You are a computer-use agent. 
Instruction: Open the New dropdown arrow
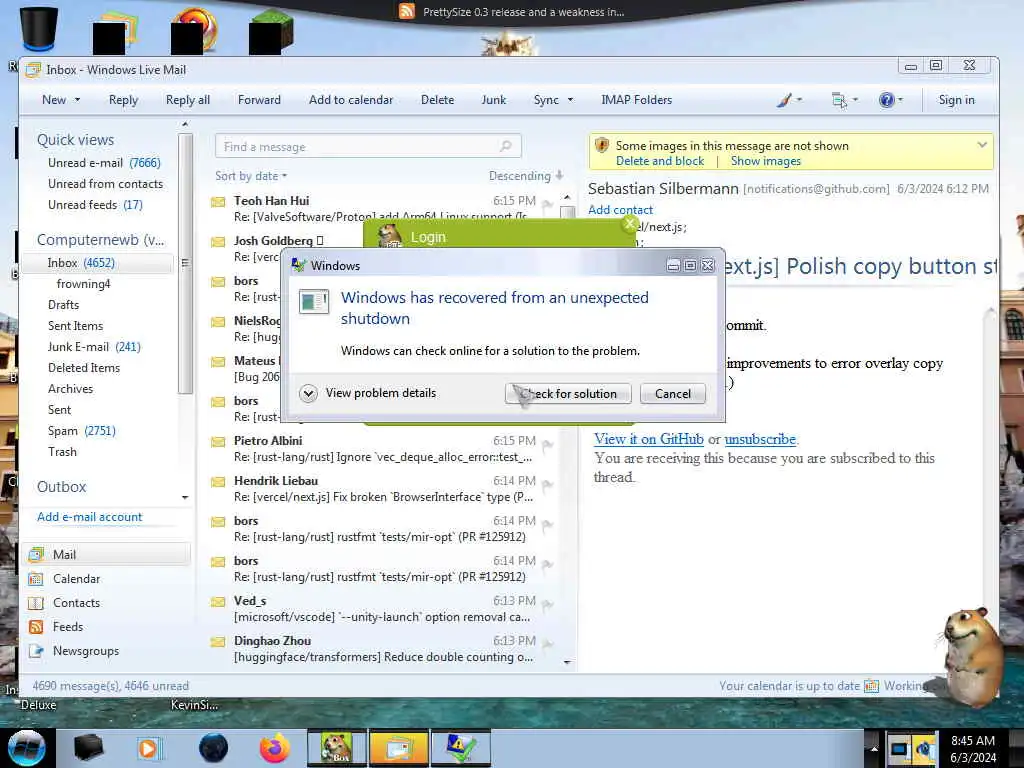tap(77, 100)
